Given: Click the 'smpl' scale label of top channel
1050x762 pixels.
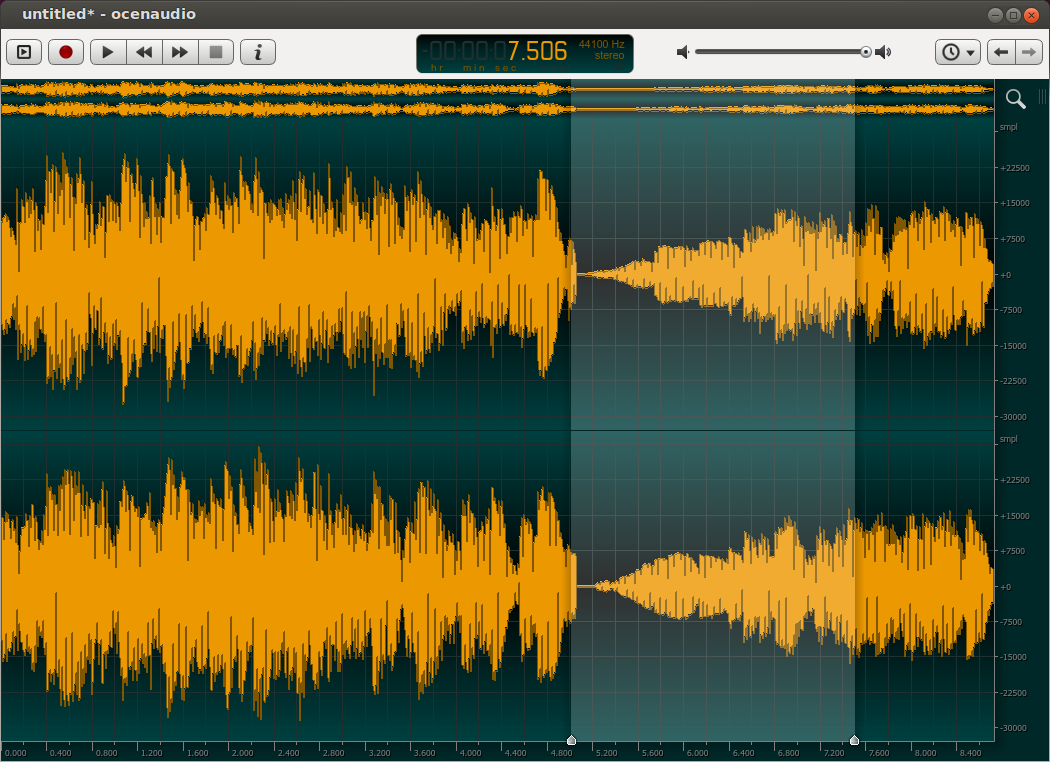Looking at the screenshot, I should tap(1008, 127).
